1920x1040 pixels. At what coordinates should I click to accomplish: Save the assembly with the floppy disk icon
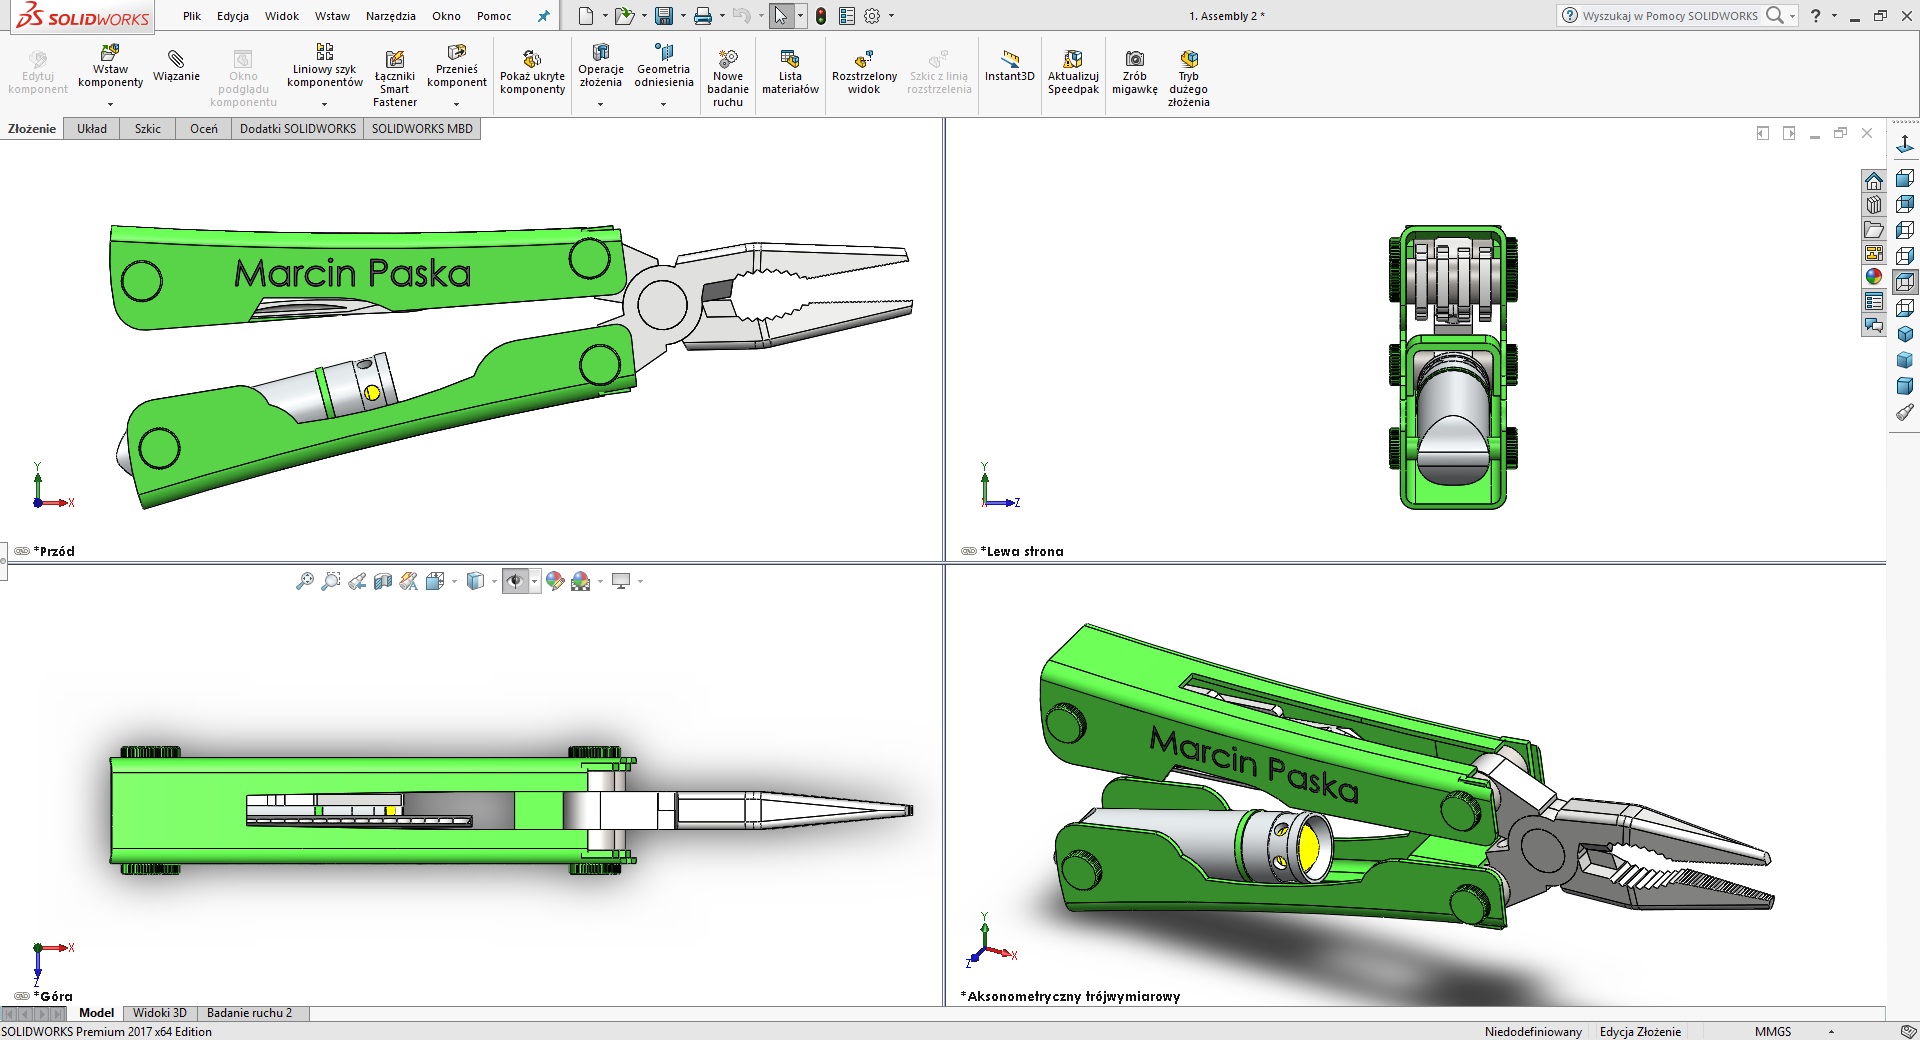[664, 16]
